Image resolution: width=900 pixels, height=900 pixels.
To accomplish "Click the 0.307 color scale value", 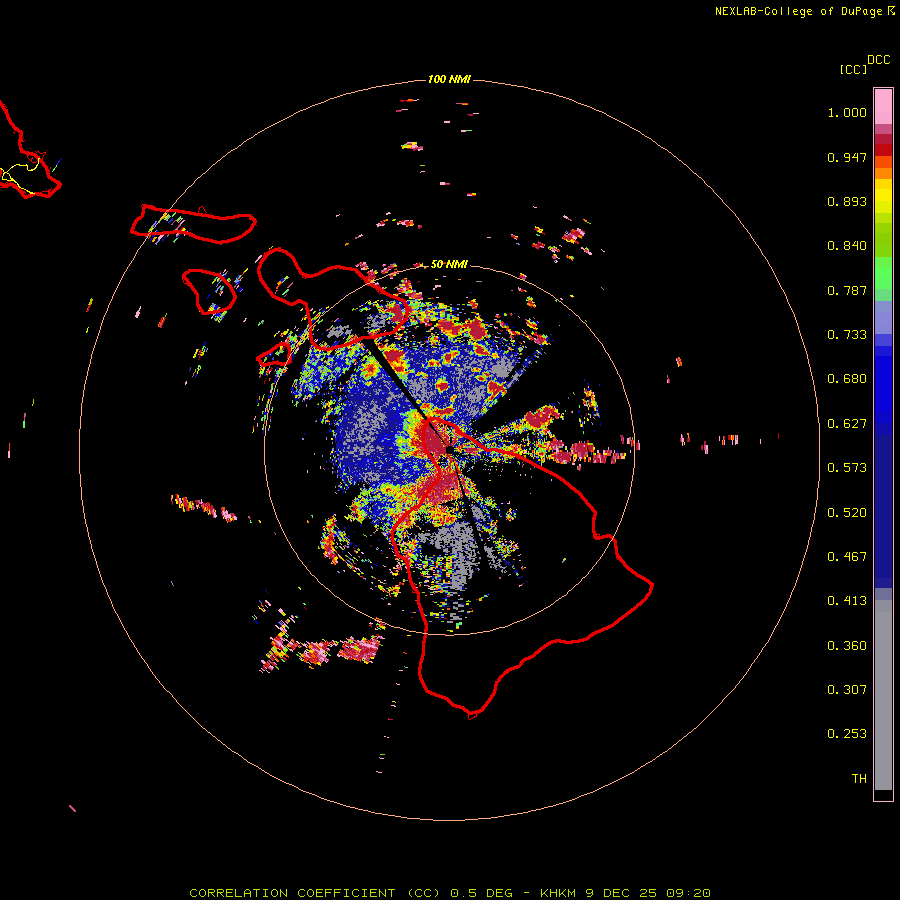I will coord(847,690).
